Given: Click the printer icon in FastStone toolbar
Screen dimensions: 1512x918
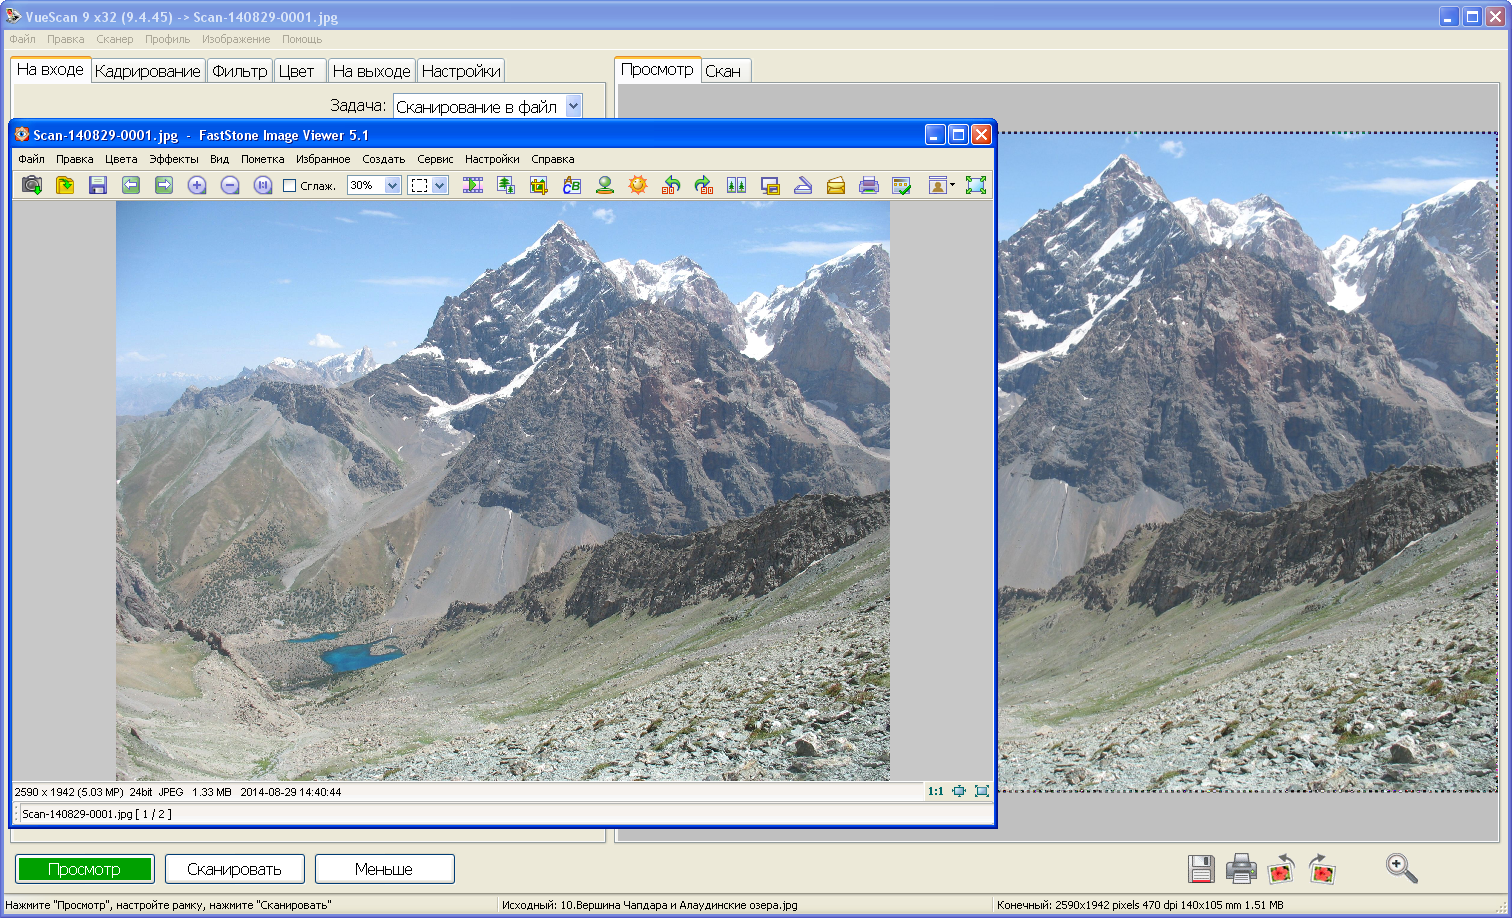Looking at the screenshot, I should [x=869, y=185].
